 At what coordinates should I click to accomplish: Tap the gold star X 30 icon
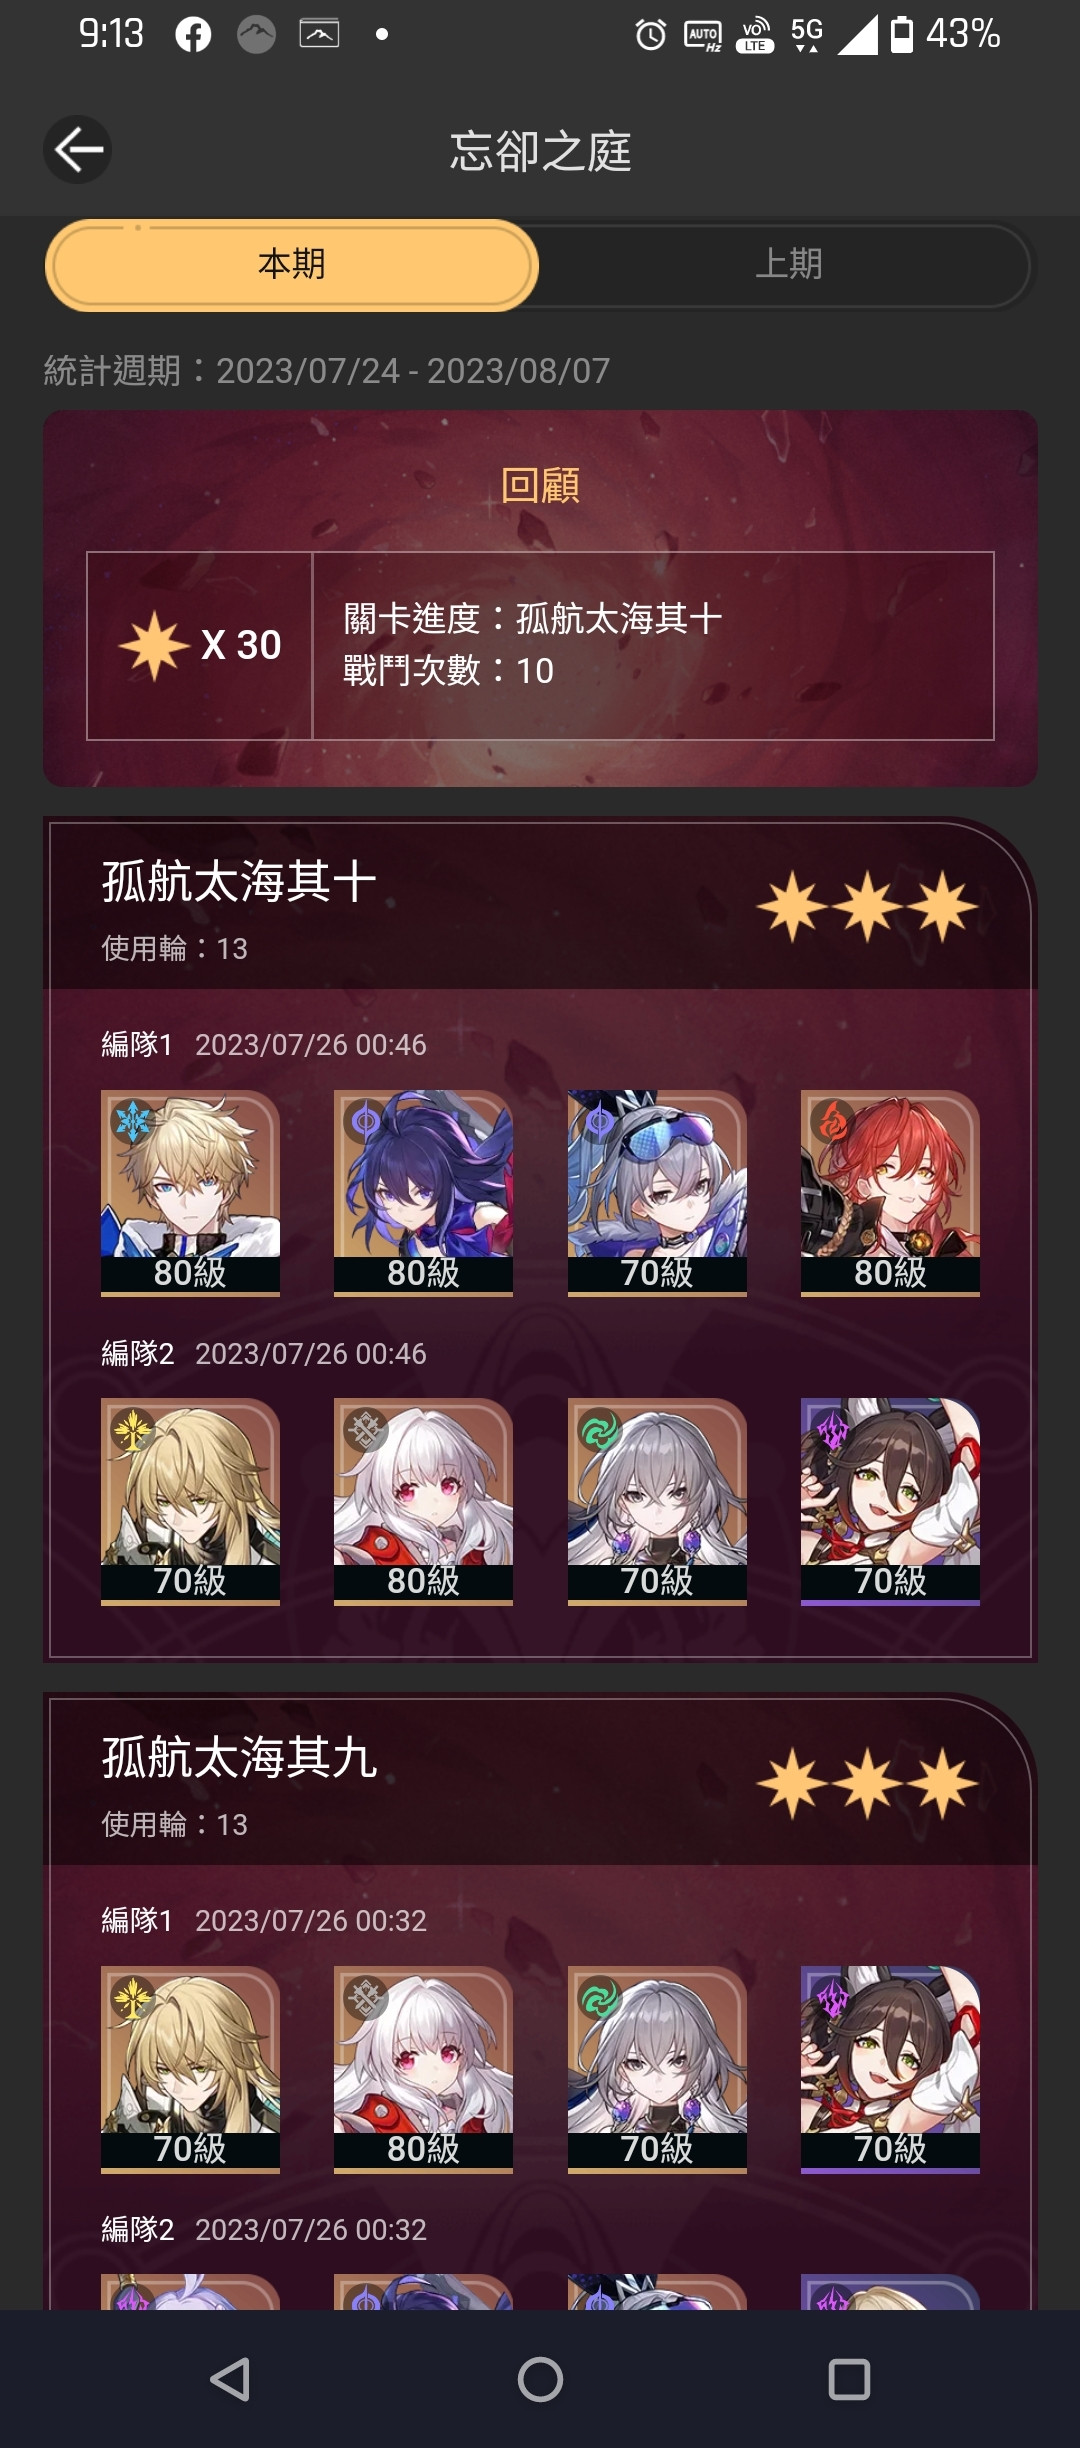coord(154,646)
